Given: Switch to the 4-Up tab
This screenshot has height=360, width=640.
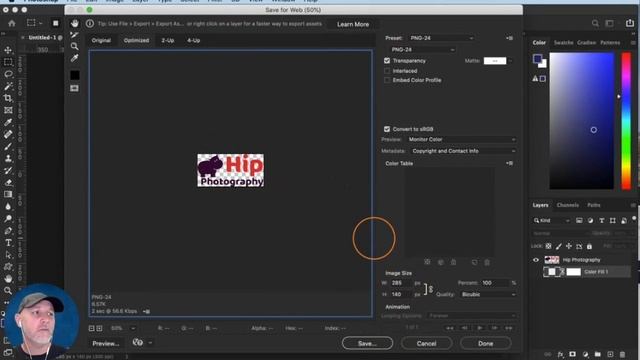Looking at the screenshot, I should [x=193, y=40].
